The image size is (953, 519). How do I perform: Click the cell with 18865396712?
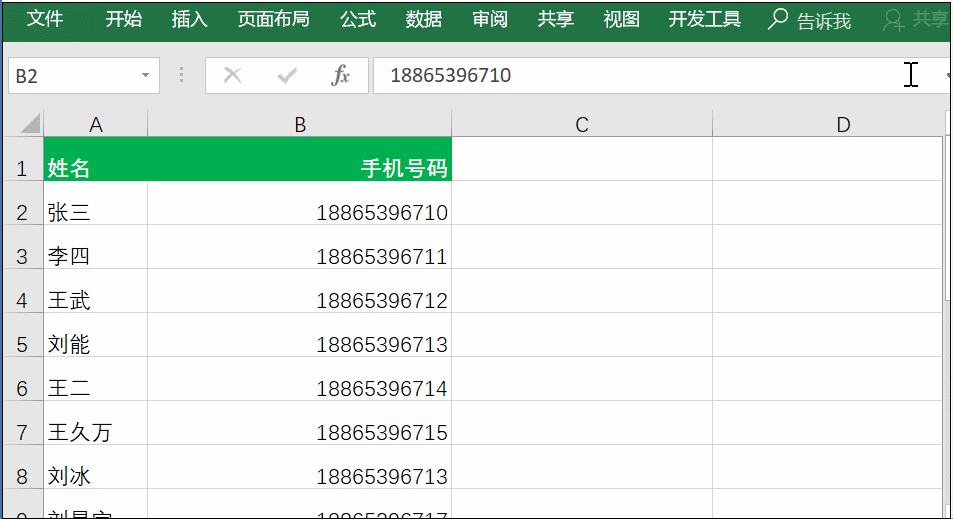[300, 290]
